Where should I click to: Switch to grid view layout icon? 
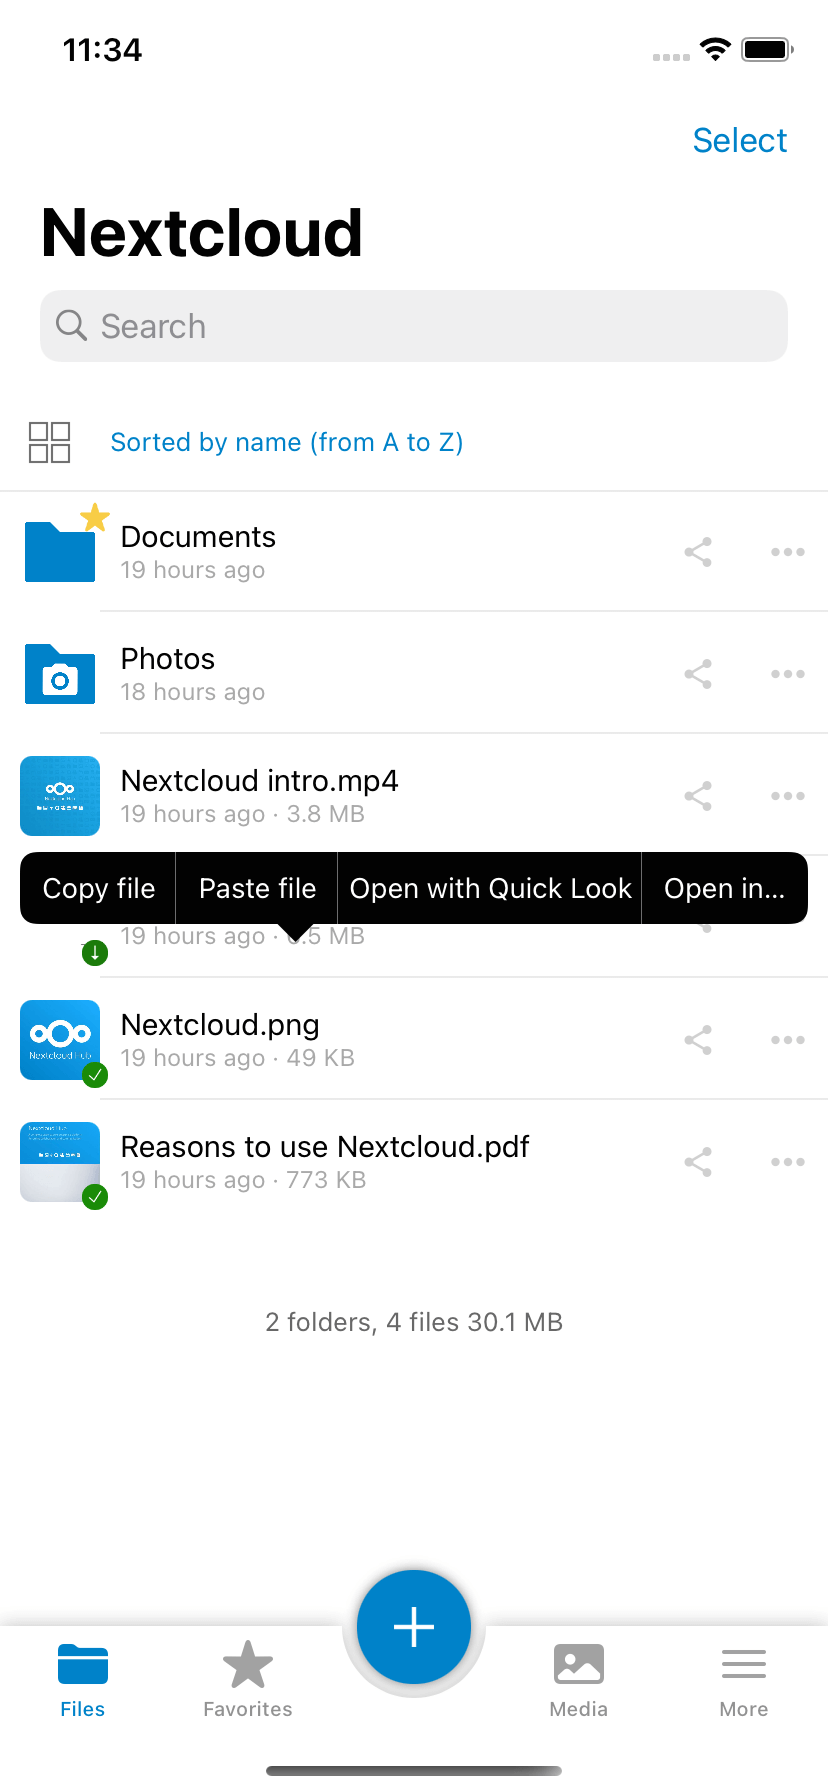[49, 442]
